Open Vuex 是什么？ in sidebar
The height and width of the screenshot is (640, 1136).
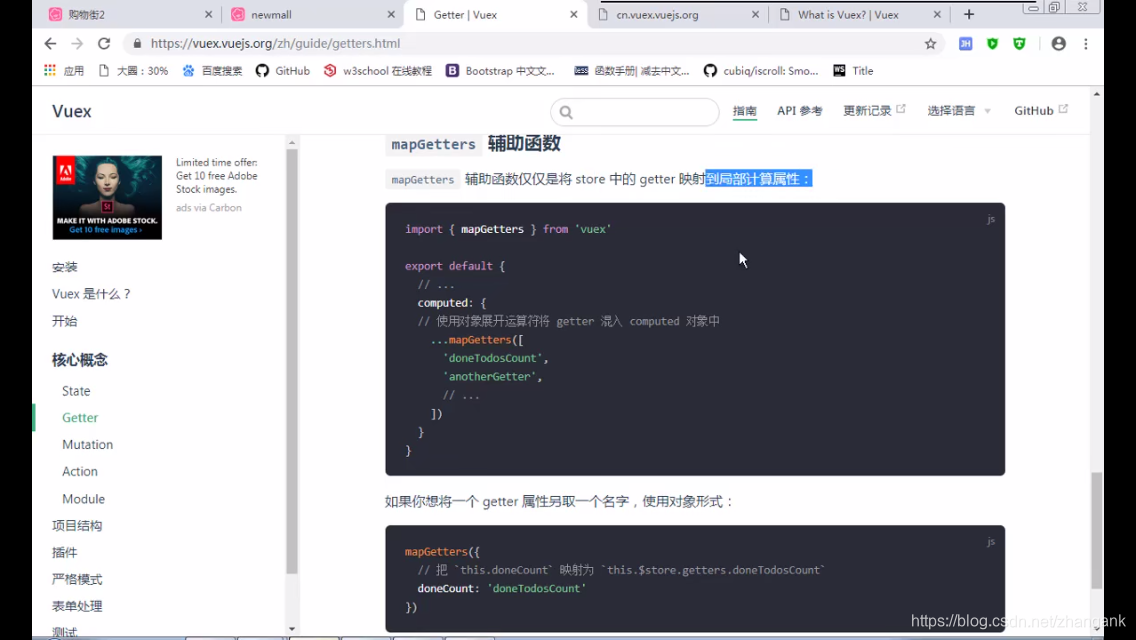pos(91,294)
